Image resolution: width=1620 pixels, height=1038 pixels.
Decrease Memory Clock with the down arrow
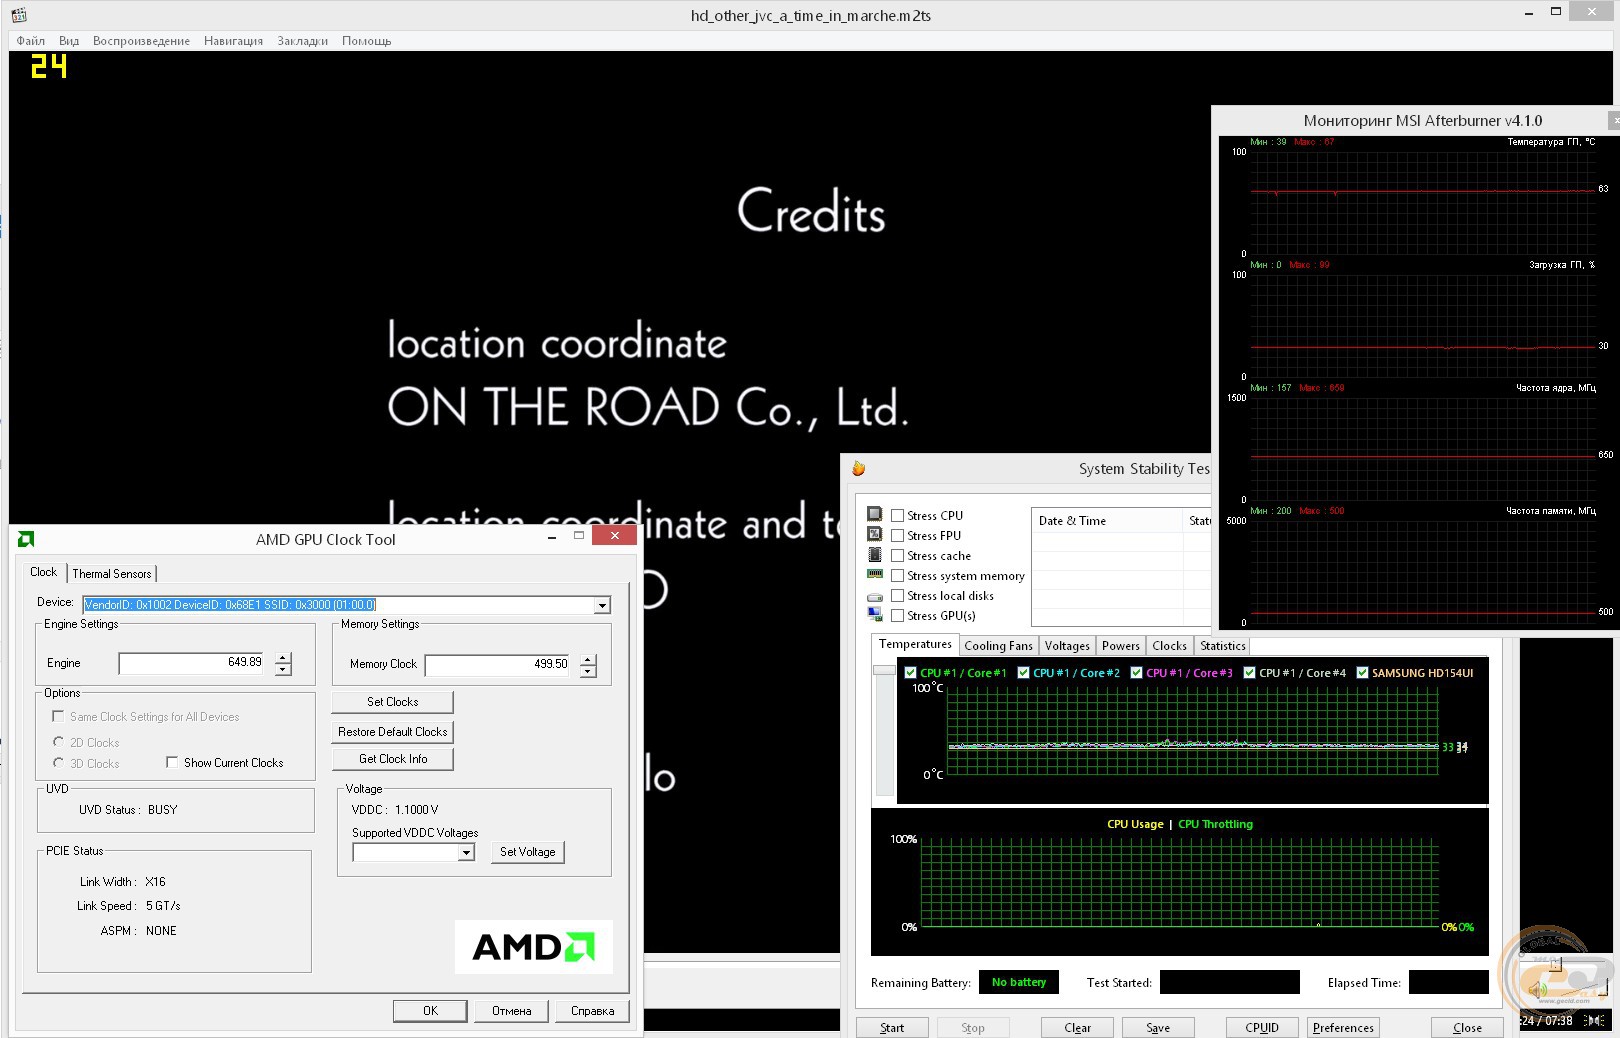pos(588,671)
